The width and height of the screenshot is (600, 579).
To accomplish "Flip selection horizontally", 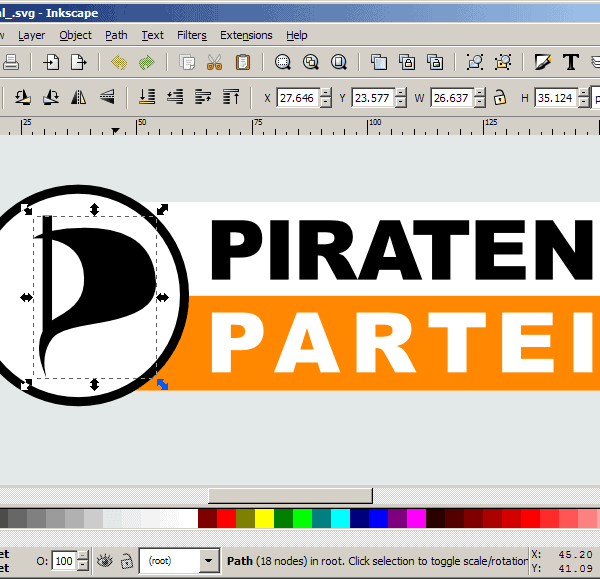I will tap(79, 98).
